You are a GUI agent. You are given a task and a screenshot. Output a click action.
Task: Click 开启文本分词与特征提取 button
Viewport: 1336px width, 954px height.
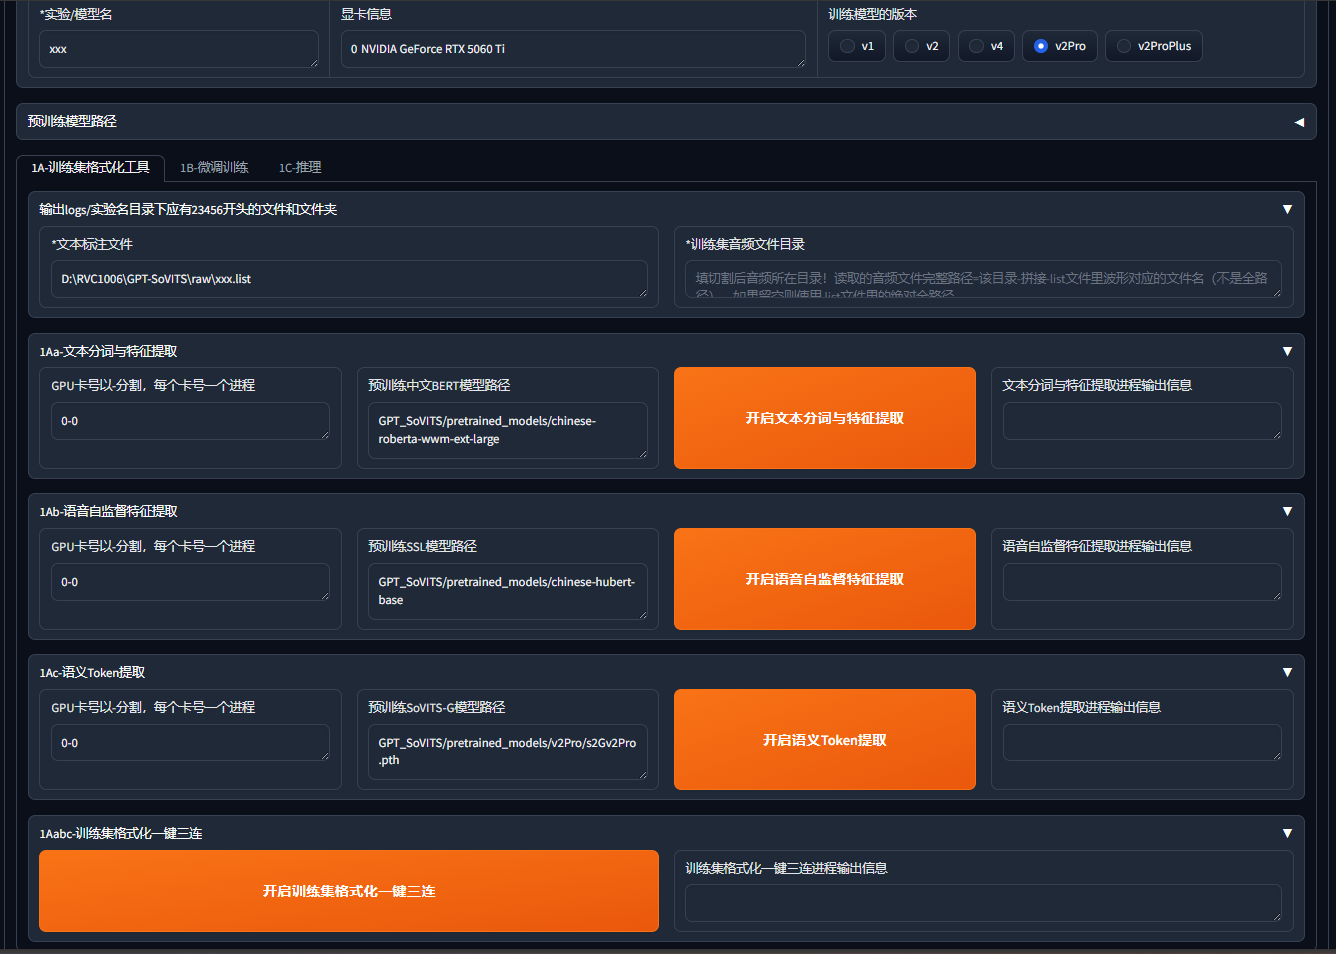point(824,418)
